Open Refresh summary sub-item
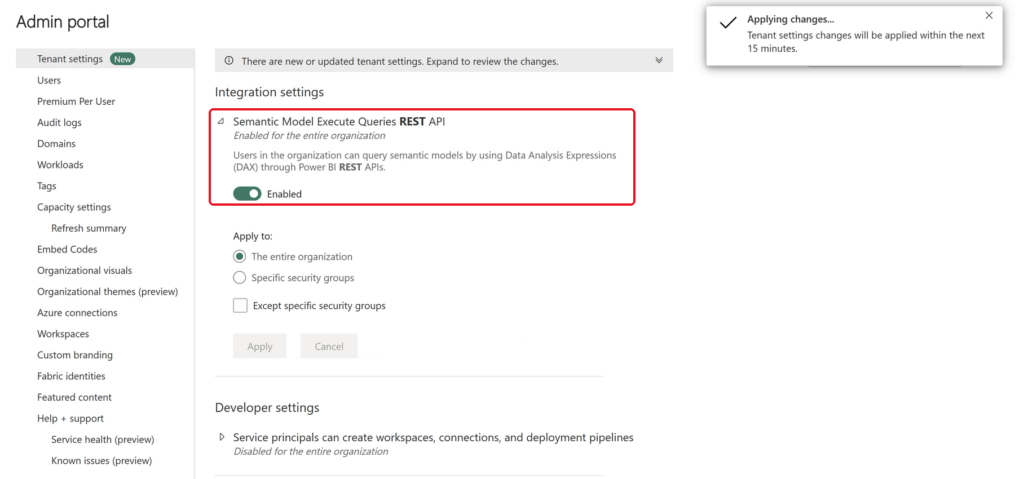 click(x=89, y=228)
